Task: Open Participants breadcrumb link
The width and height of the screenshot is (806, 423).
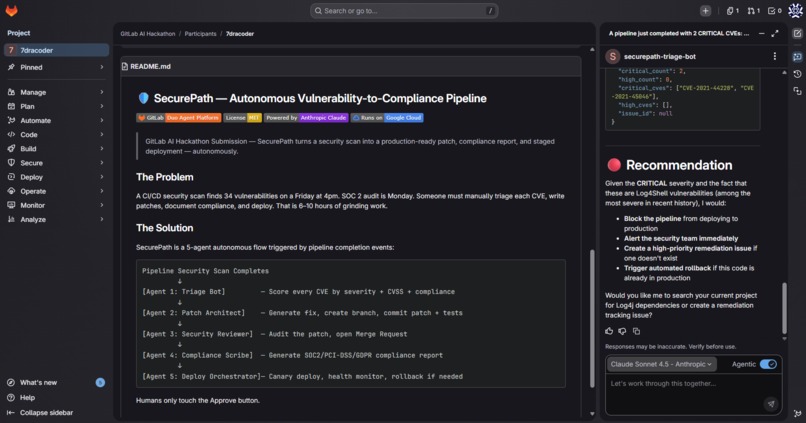Action: click(x=200, y=34)
